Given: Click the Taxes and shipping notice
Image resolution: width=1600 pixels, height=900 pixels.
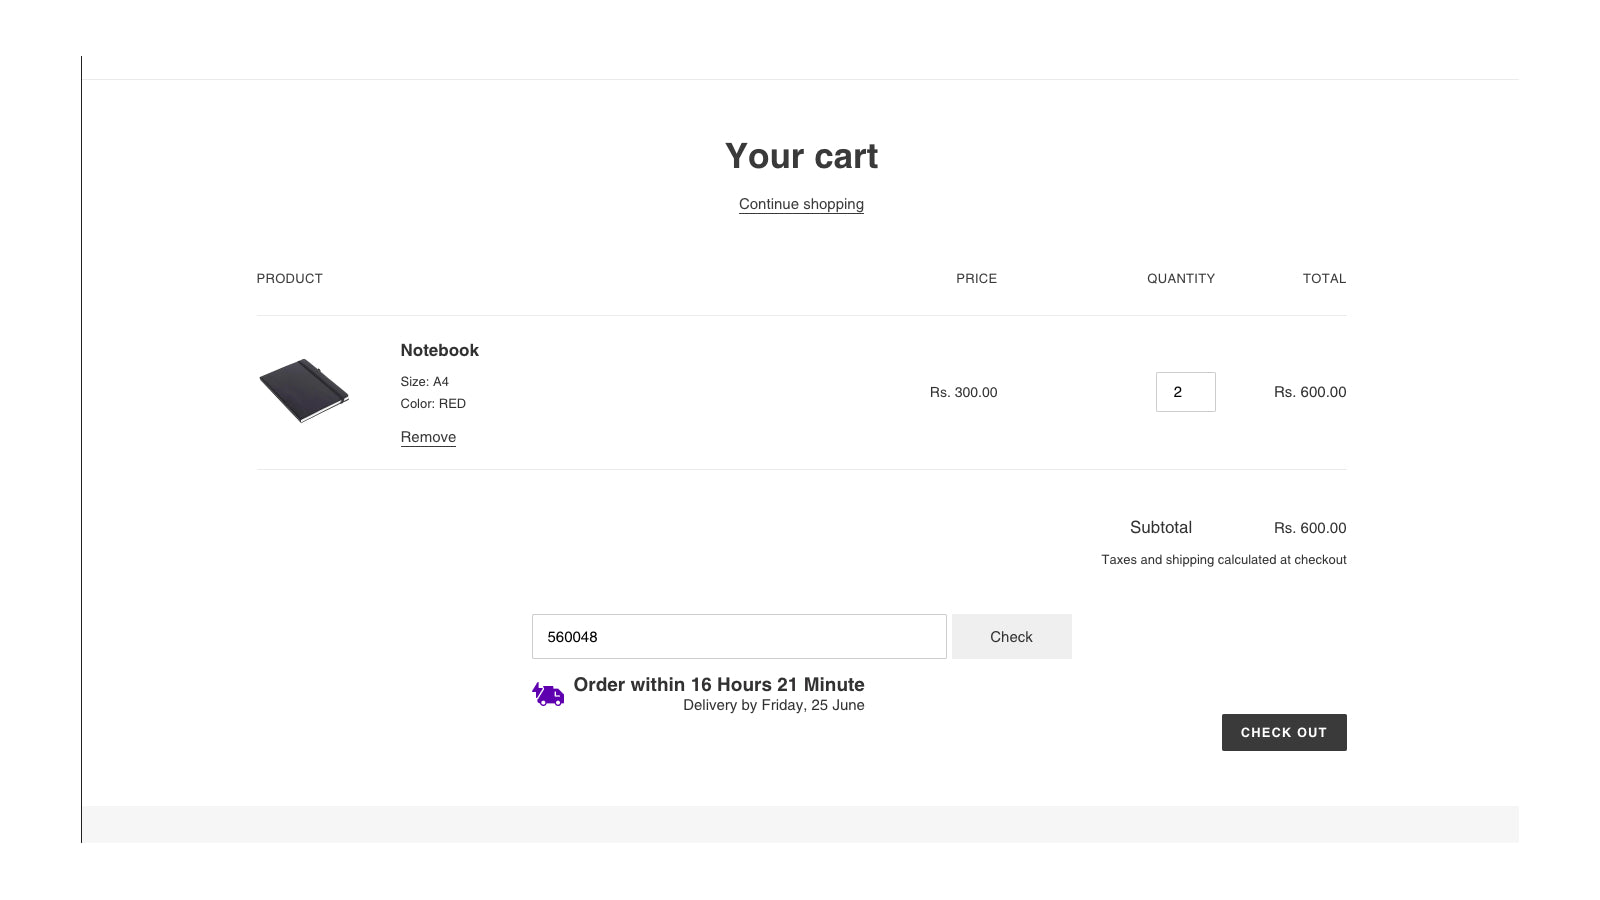Looking at the screenshot, I should tap(1223, 560).
